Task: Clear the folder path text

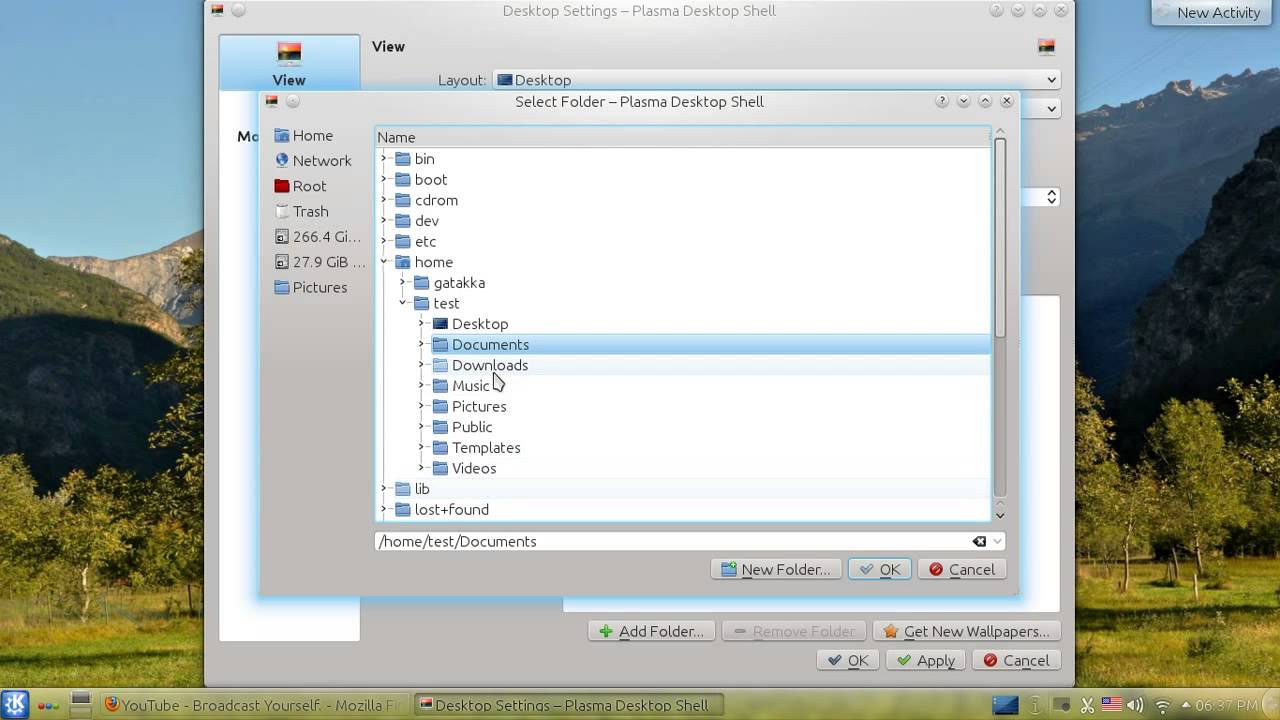Action: pos(979,541)
